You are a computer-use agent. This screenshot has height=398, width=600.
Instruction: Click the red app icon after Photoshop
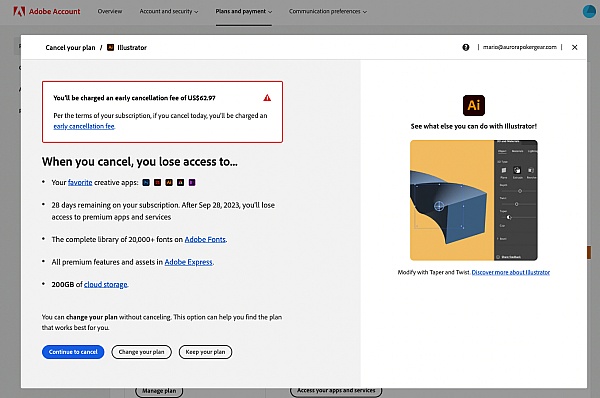click(x=158, y=183)
